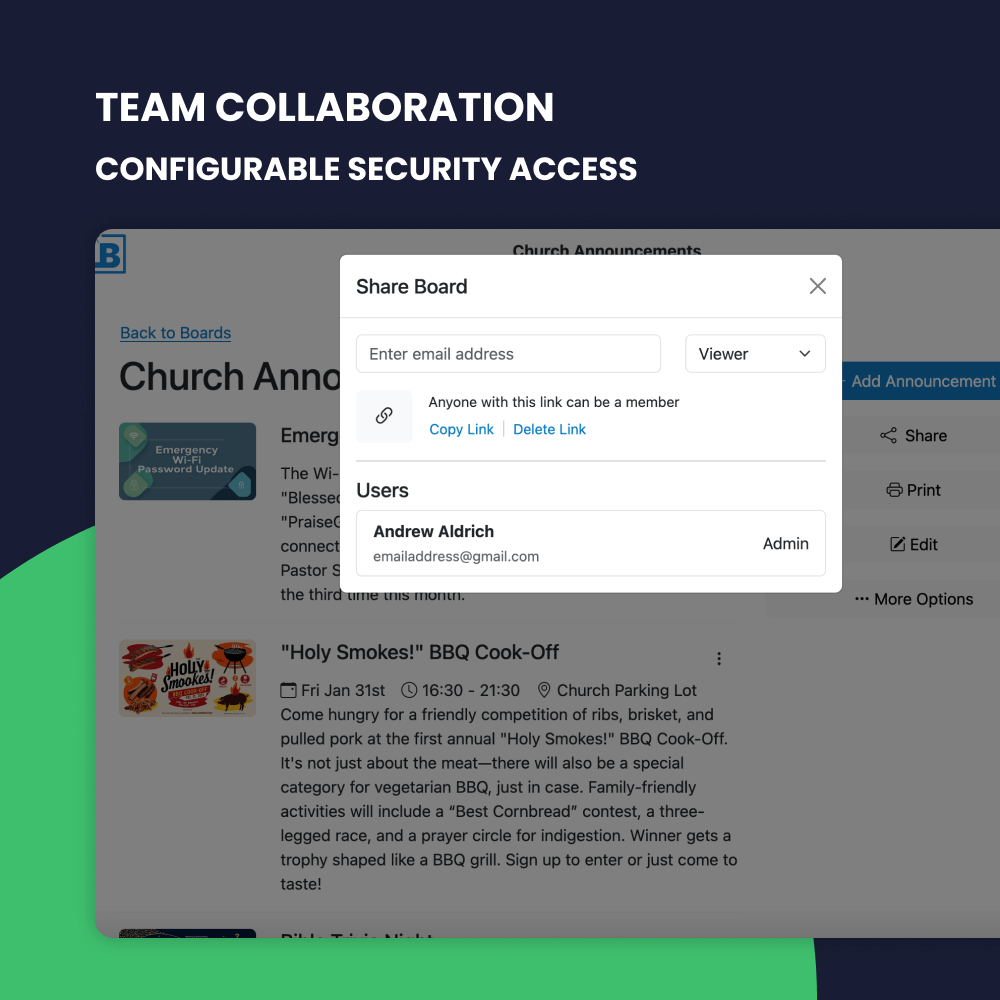Click Copy Link
1000x1000 pixels.
click(461, 429)
